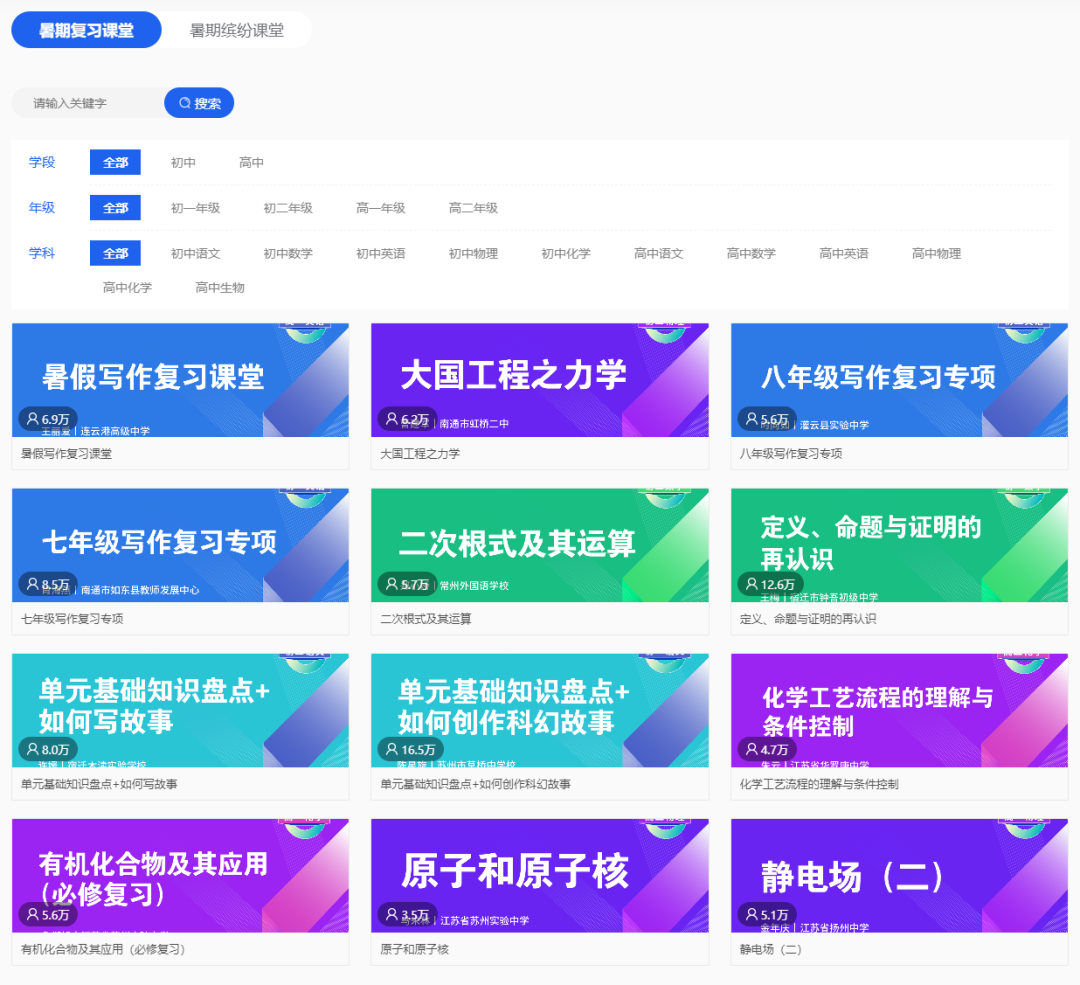This screenshot has height=985, width=1080.
Task: Select 初中 under the 学段 filter
Action: 183,161
